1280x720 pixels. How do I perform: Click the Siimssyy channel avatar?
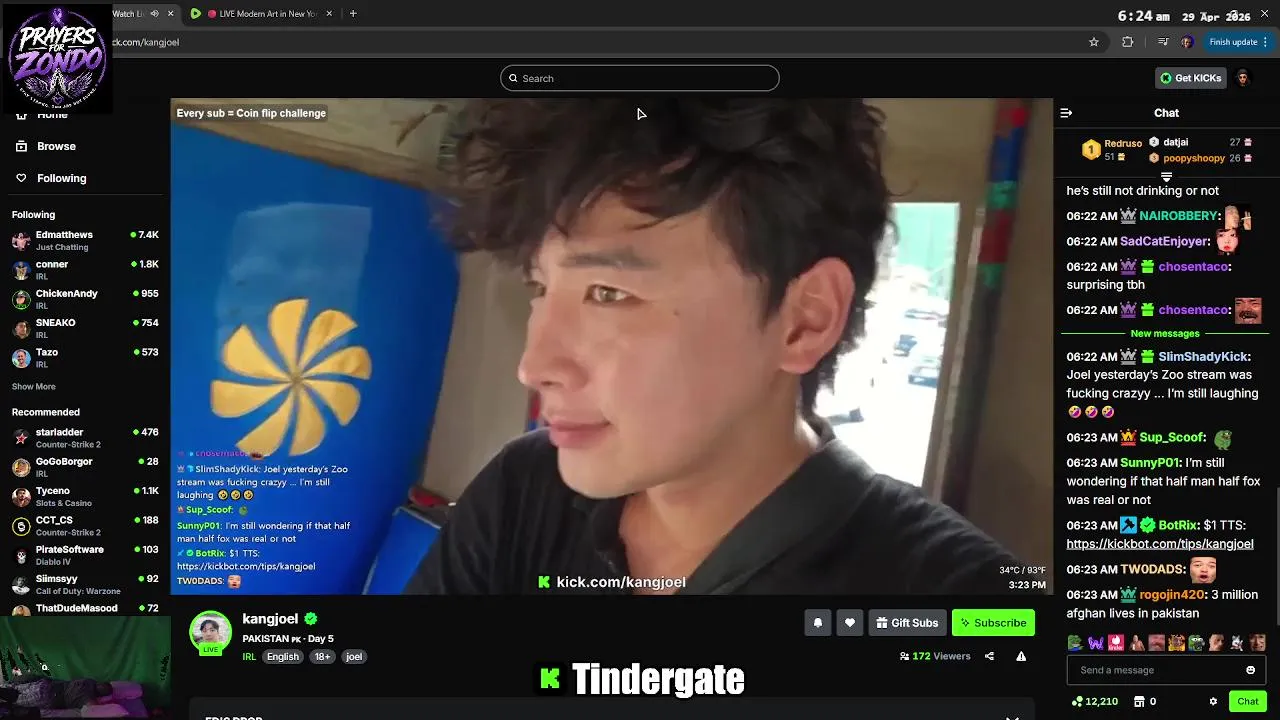(x=21, y=584)
